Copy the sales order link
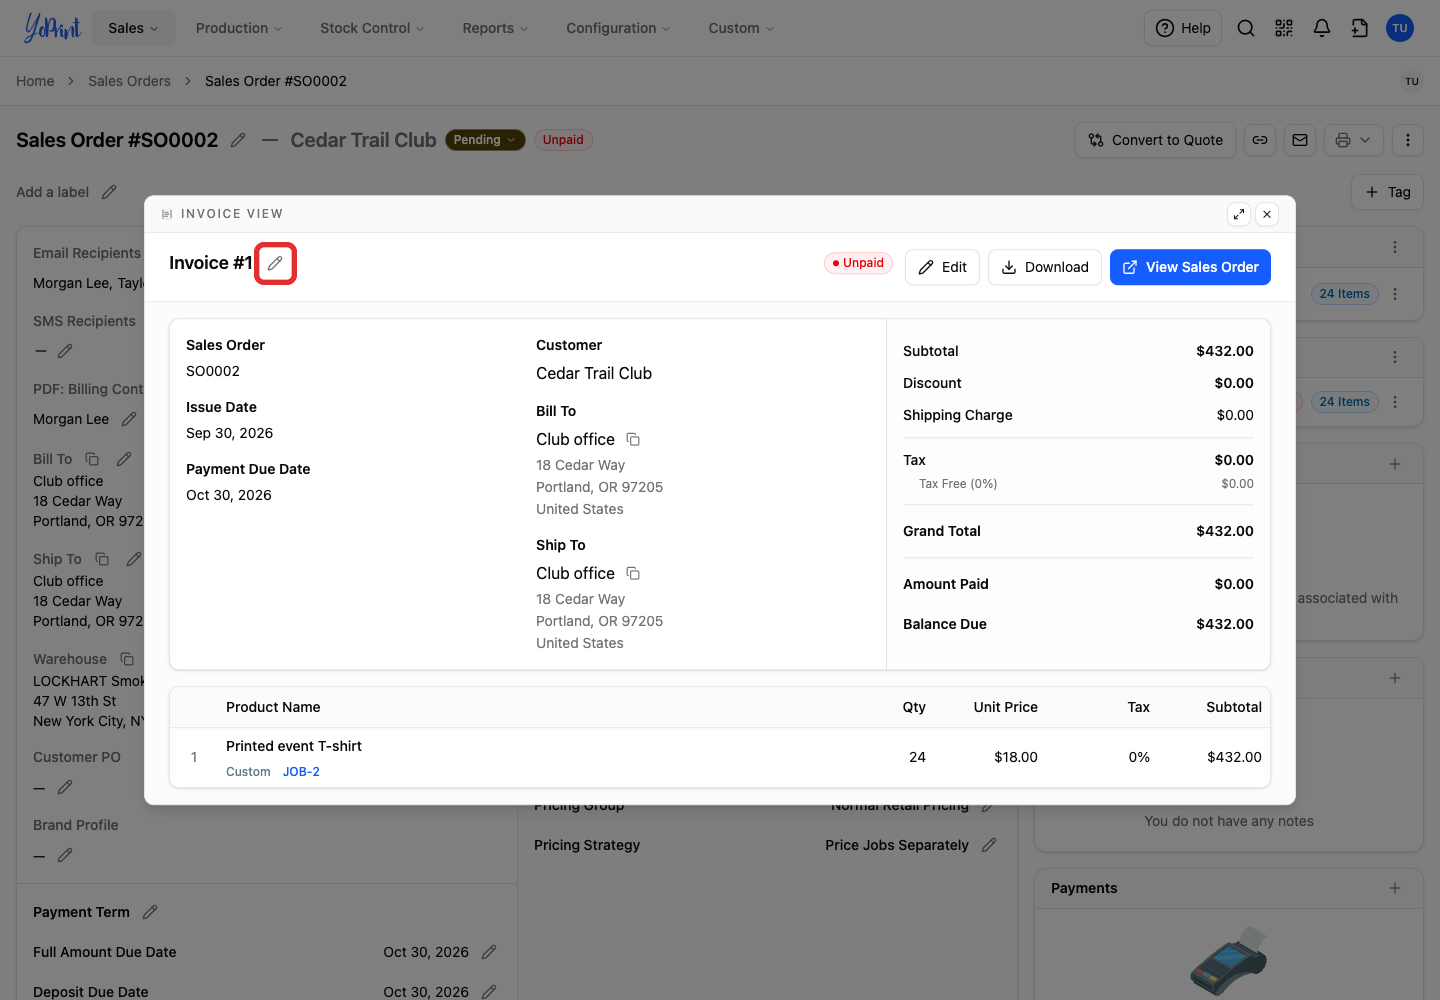The height and width of the screenshot is (1000, 1440). [1260, 140]
